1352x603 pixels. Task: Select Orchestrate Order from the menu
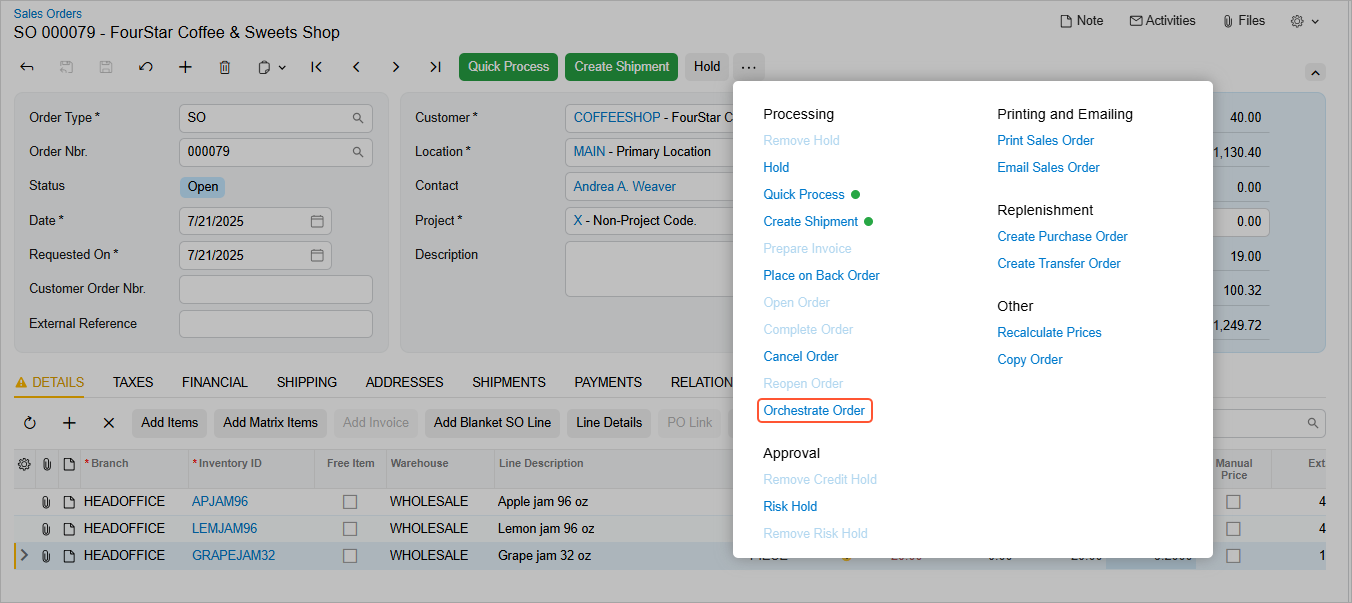pyautogui.click(x=814, y=411)
